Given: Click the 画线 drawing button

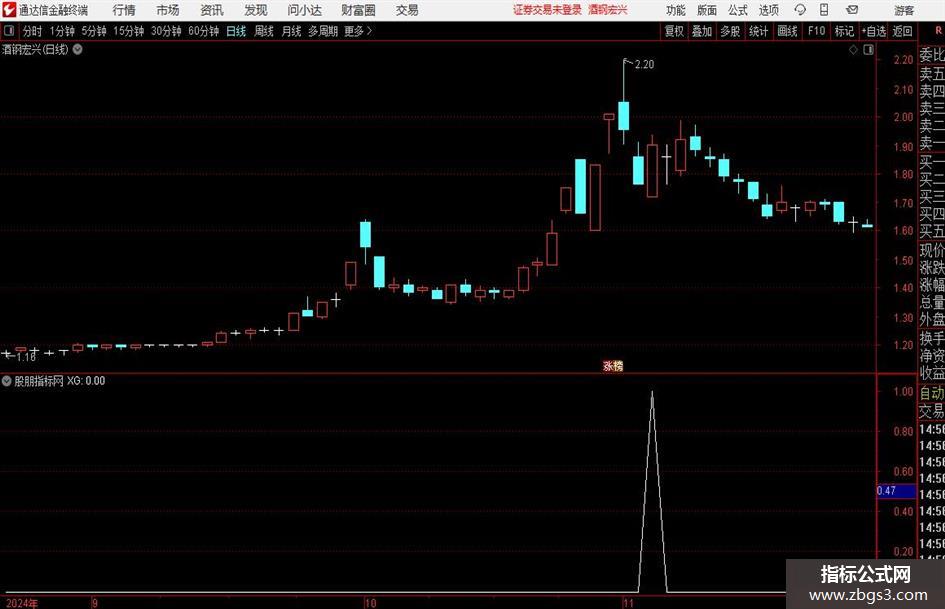Looking at the screenshot, I should tap(788, 31).
